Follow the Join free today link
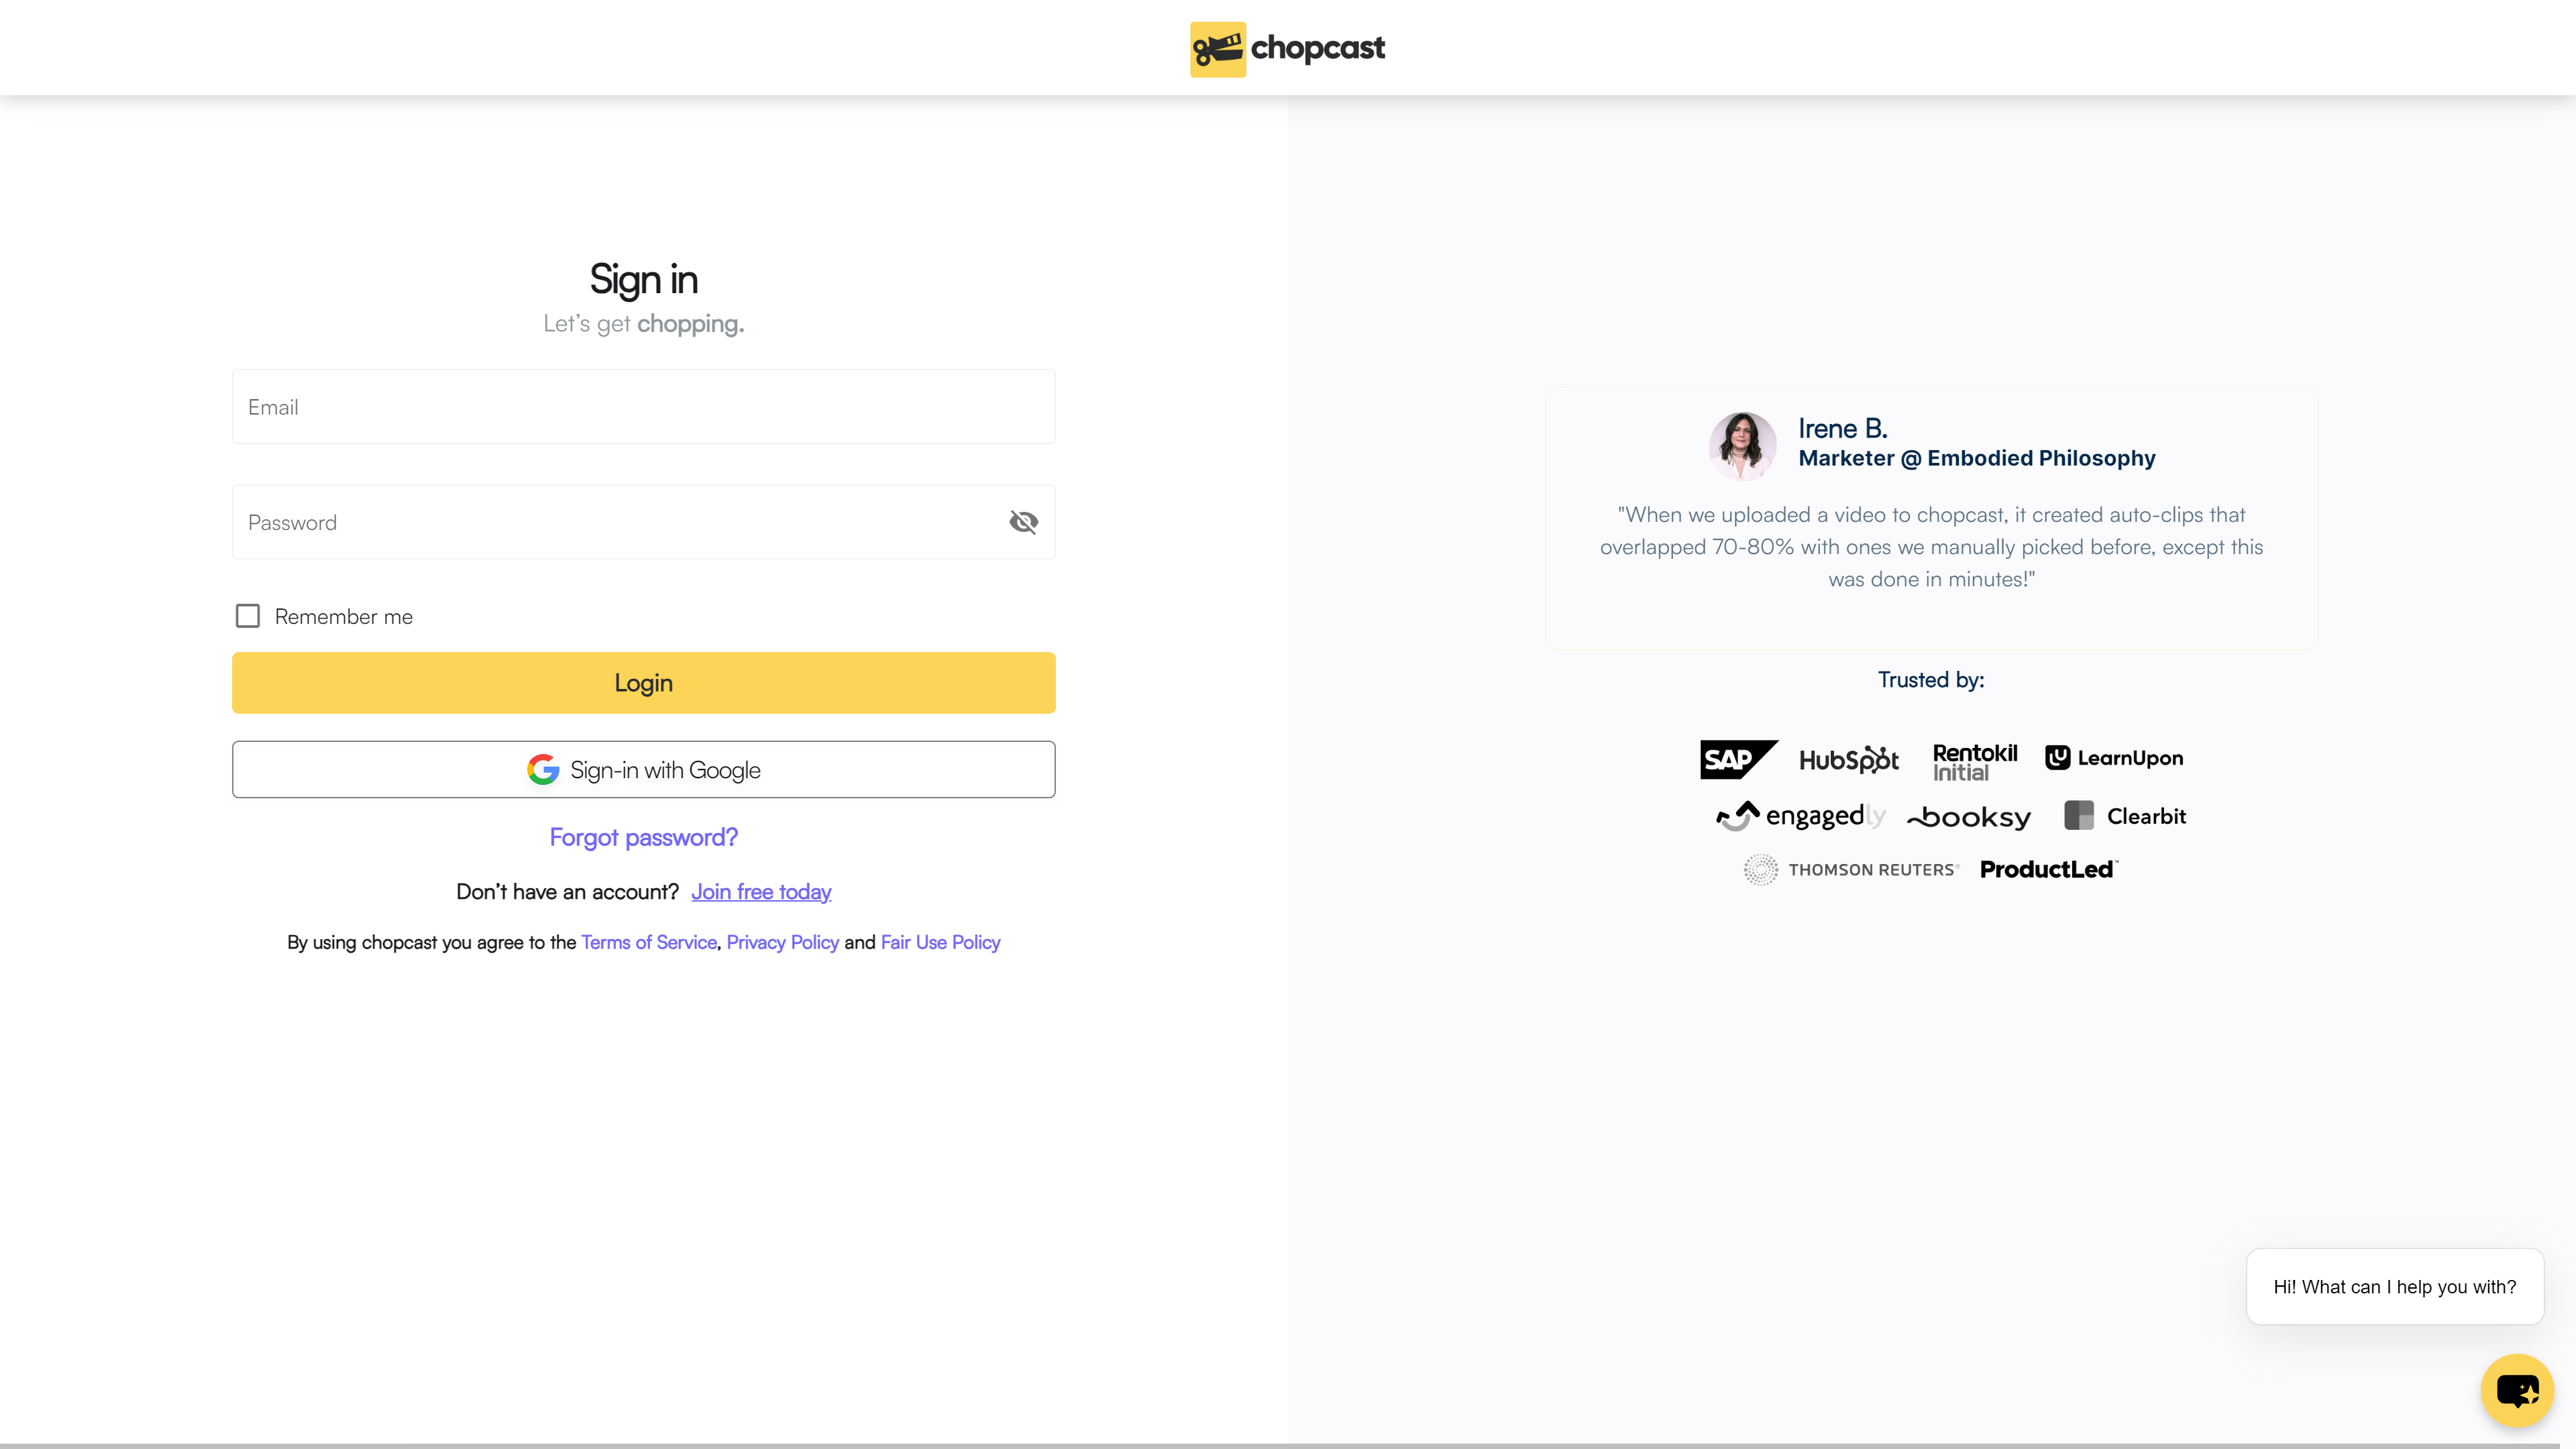The image size is (2576, 1449). [x=761, y=892]
